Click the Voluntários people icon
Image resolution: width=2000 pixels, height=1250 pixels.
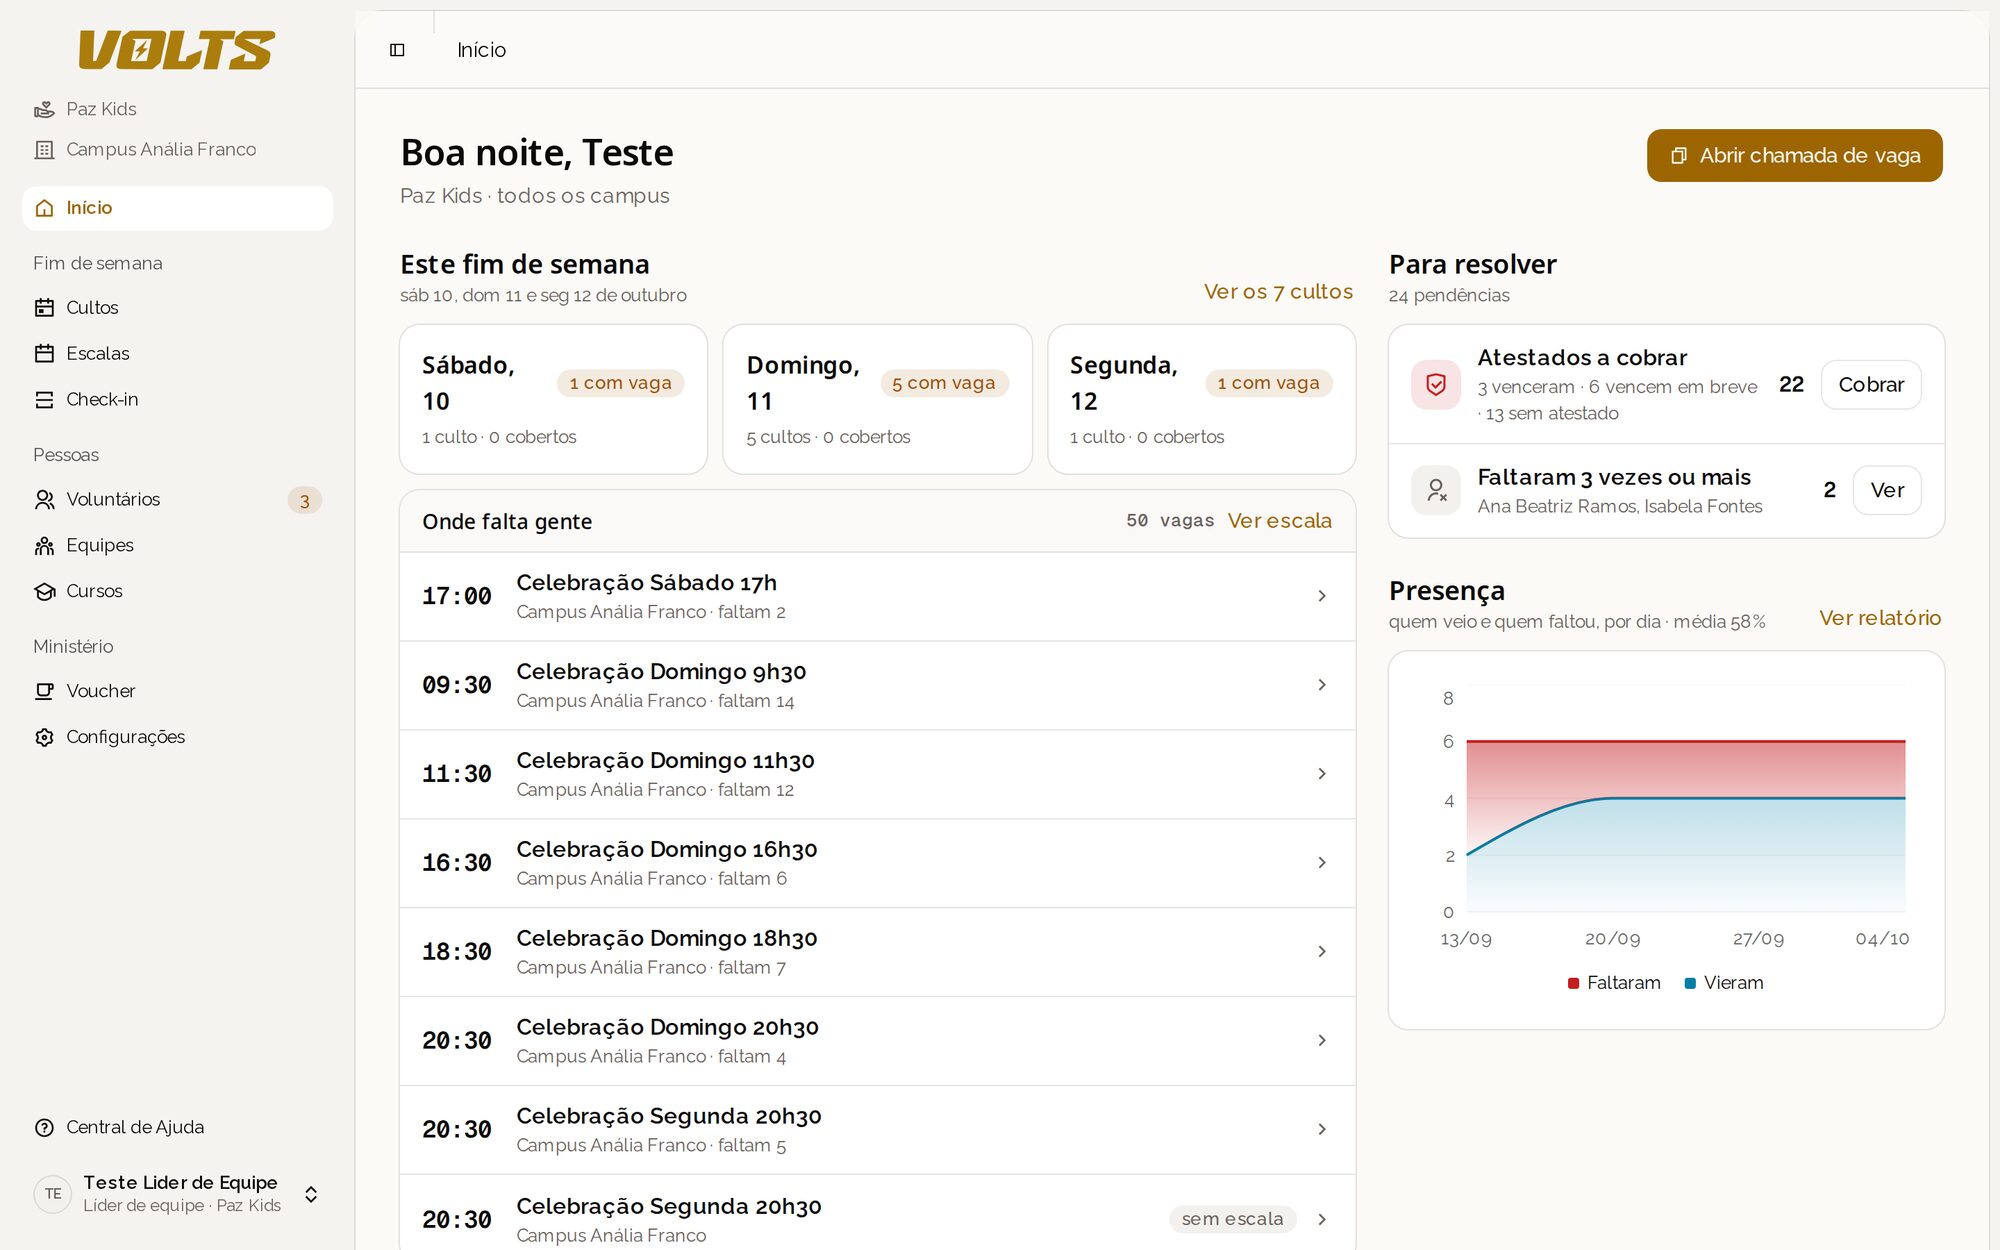(x=44, y=499)
